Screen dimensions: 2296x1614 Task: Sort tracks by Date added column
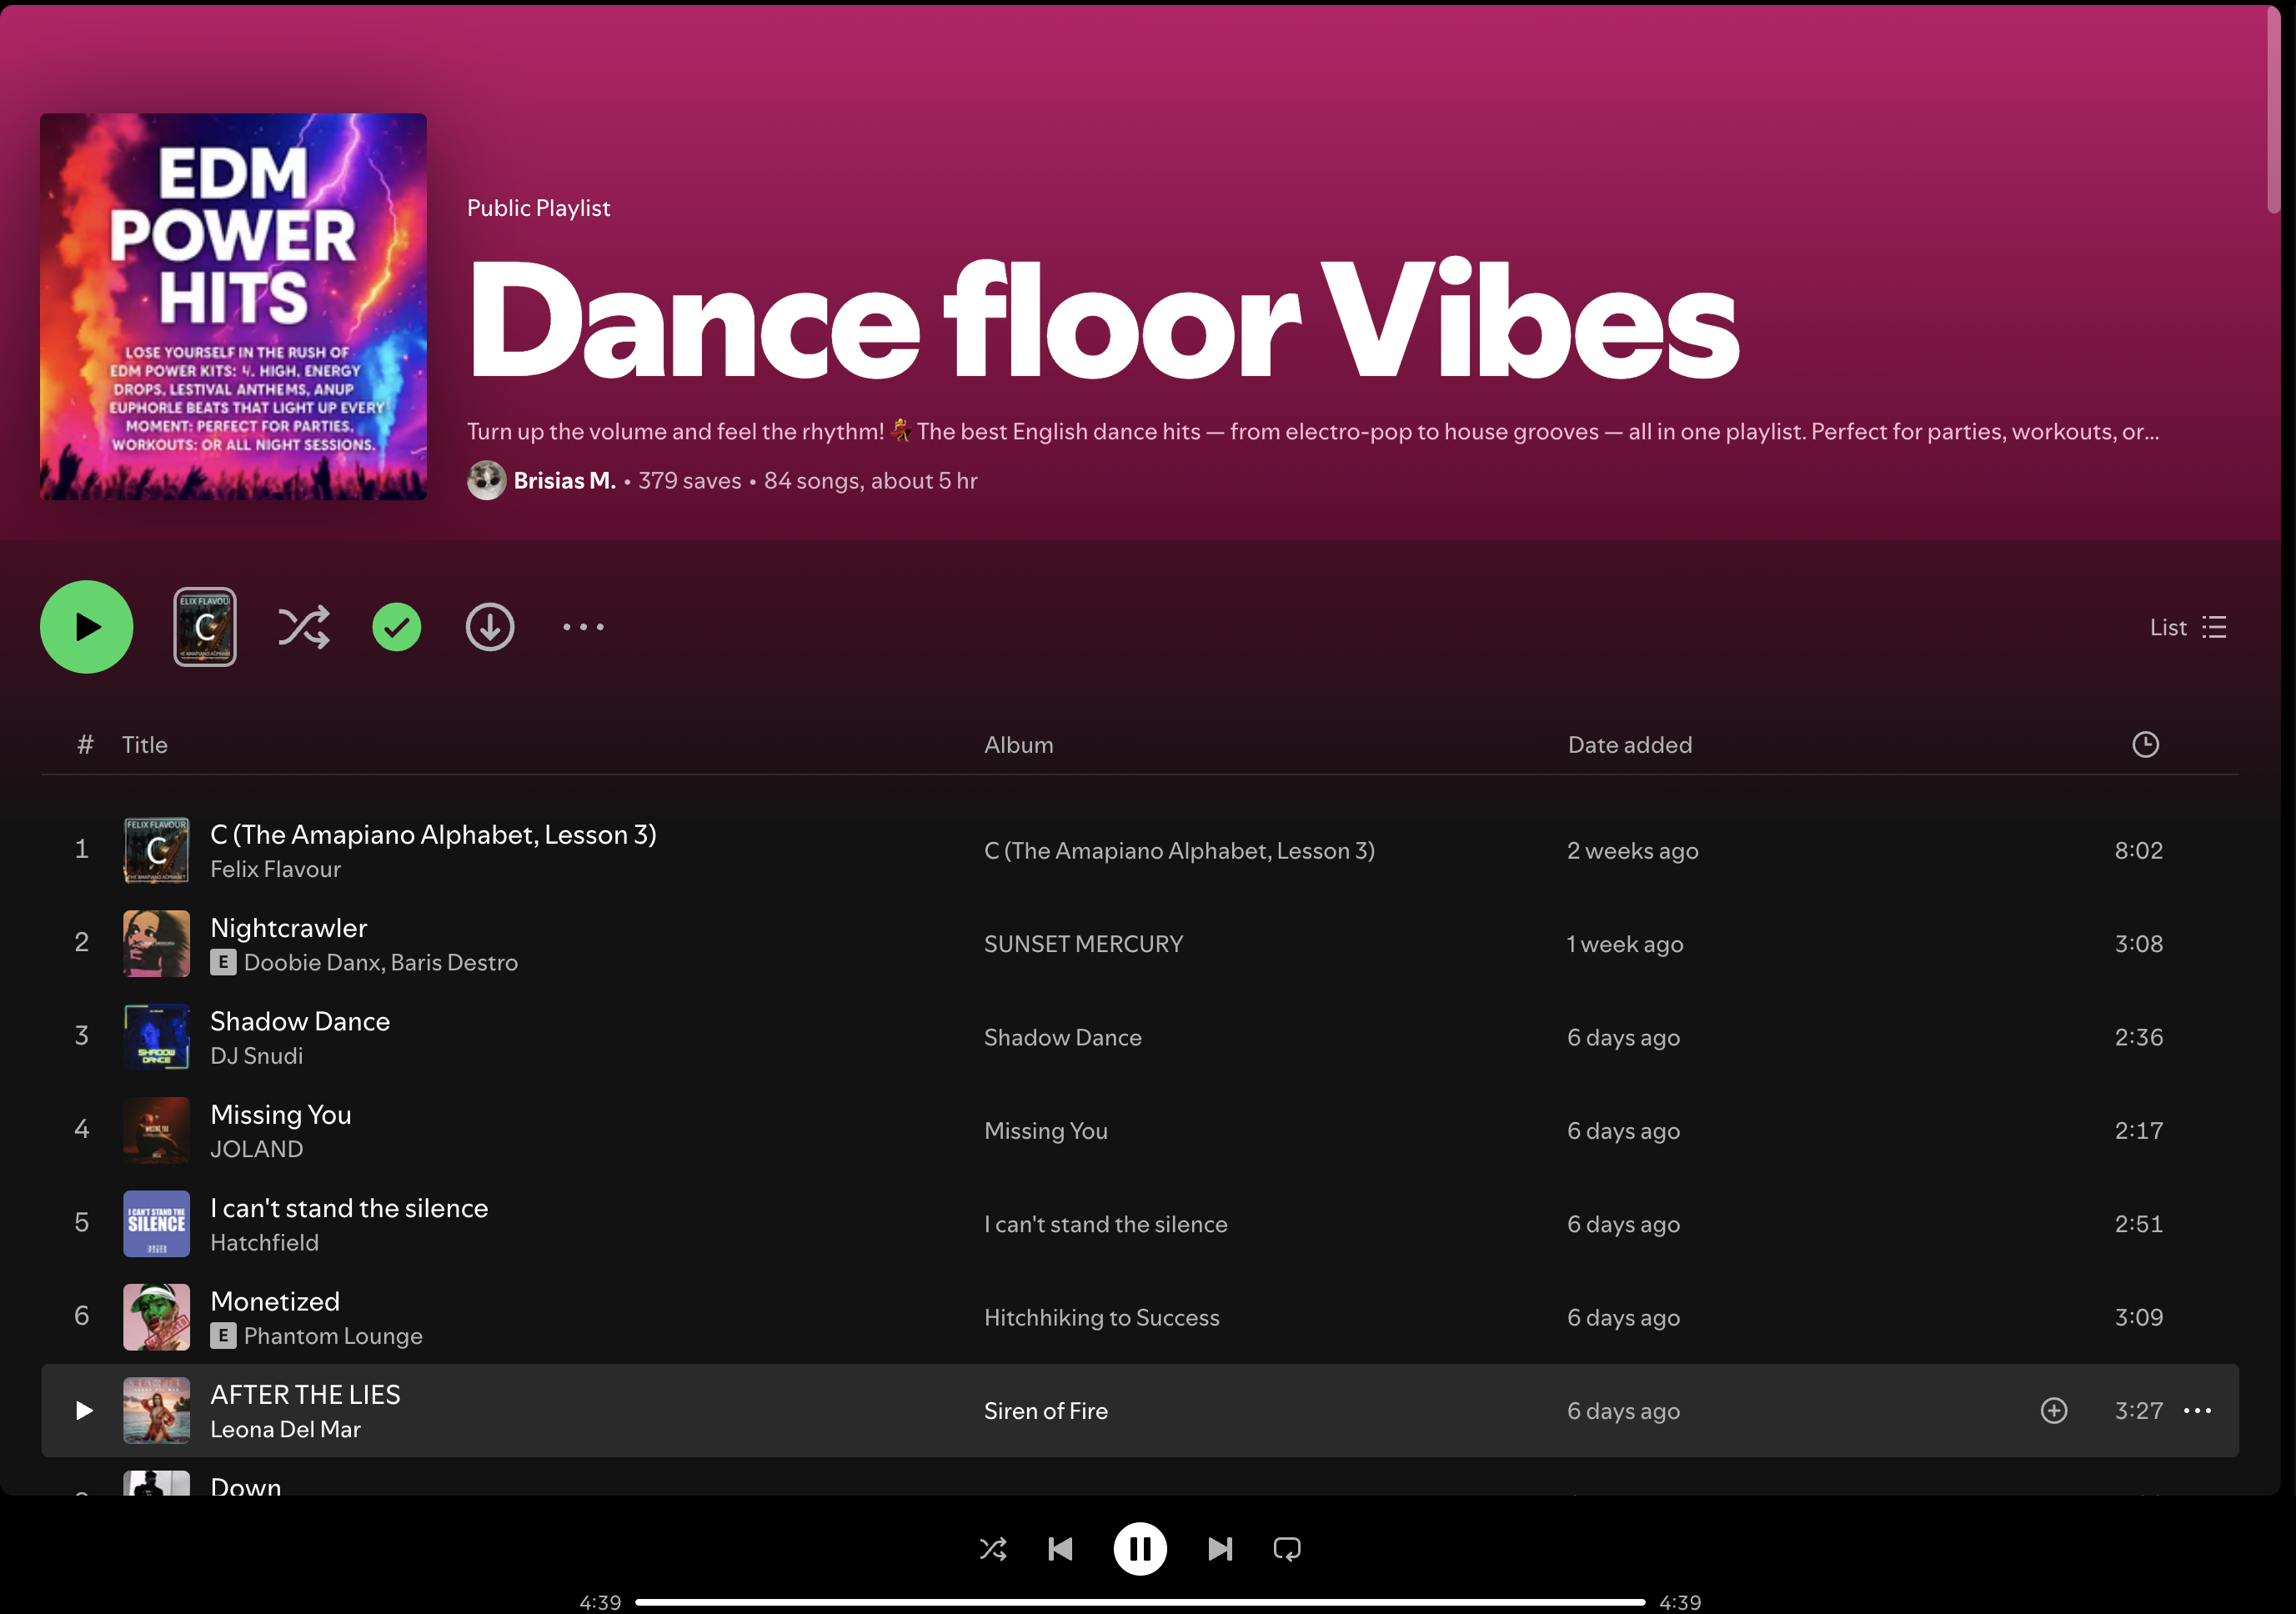1629,745
